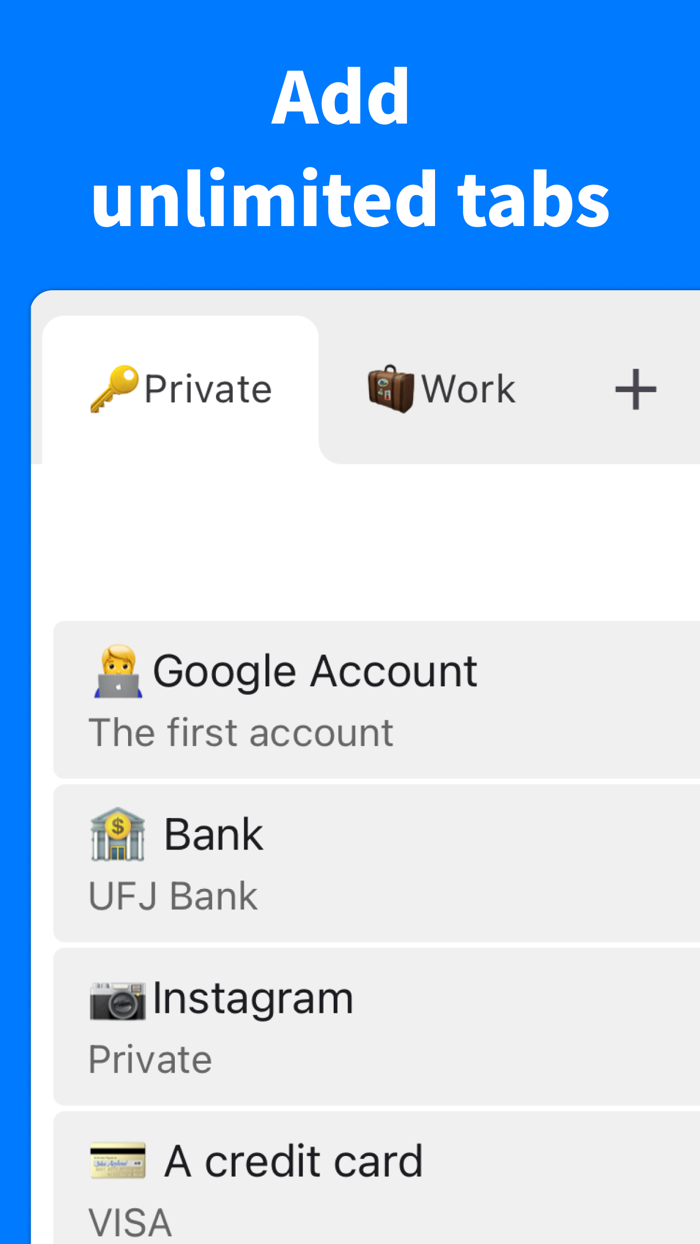Click the subtitle text UFJ Bank

[173, 895]
